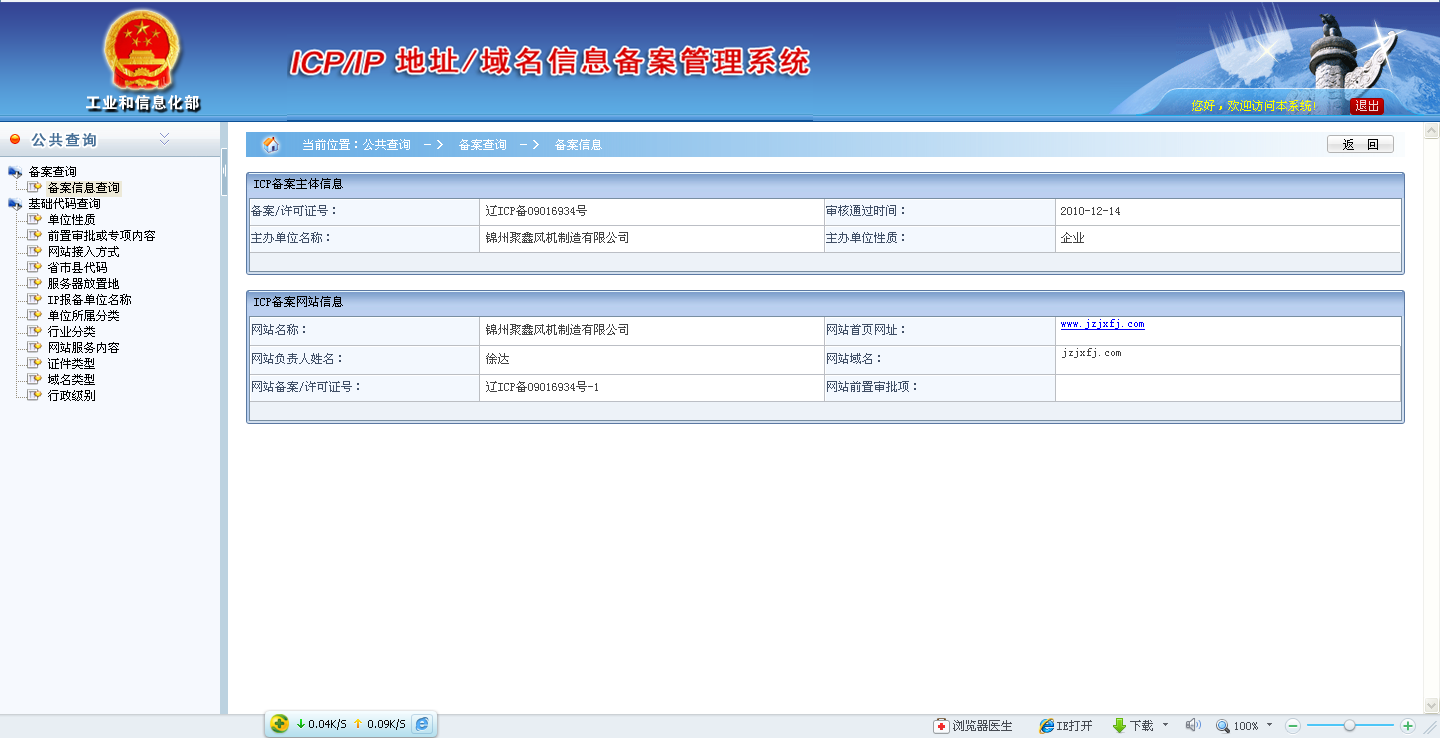Viewport: 1440px width, 738px height.
Task: Click the page icon next to 前置审批或专项内容
Action: pos(35,236)
